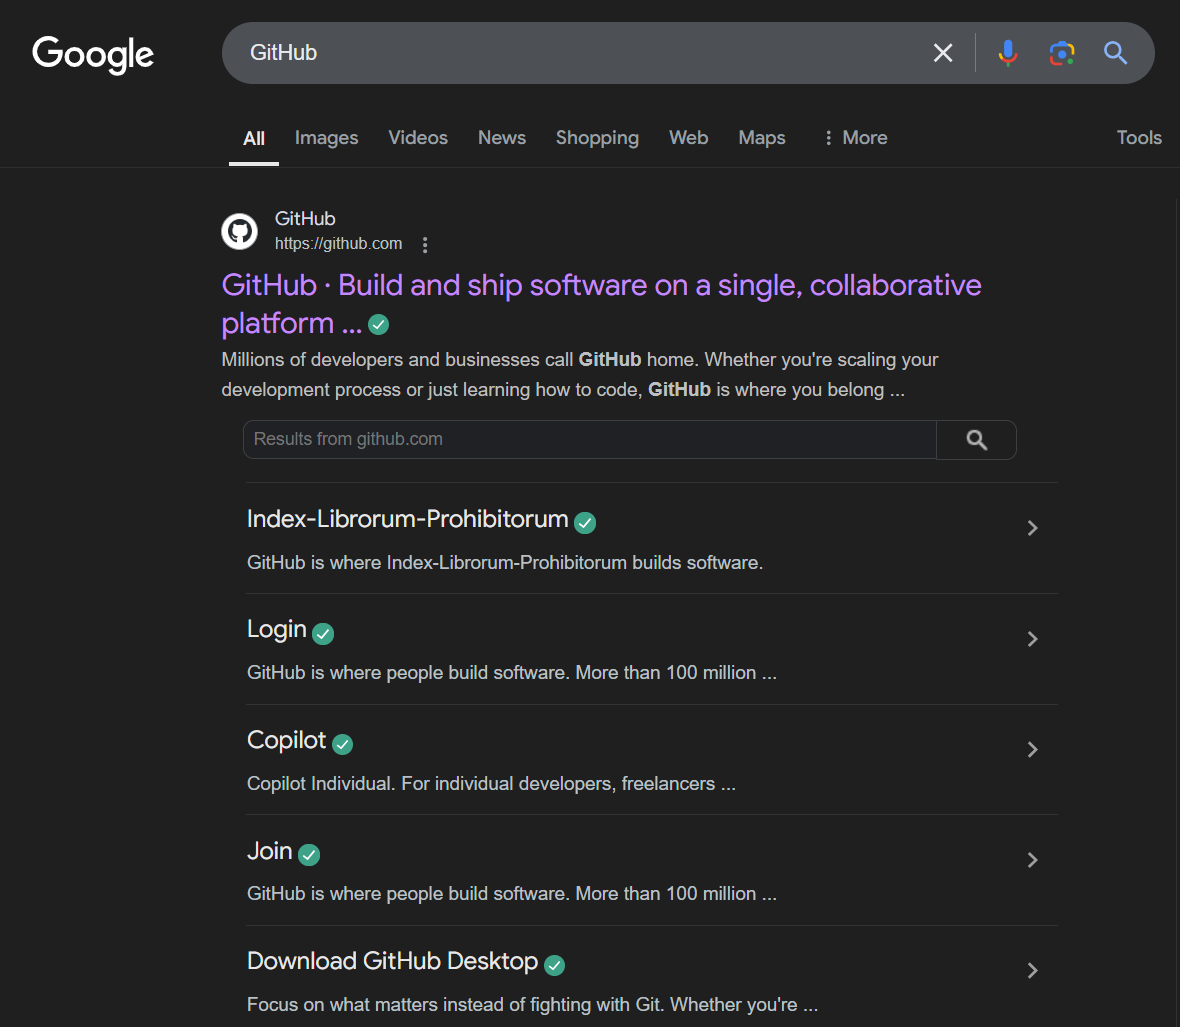Switch to the News tab
1180x1027 pixels.
(502, 138)
